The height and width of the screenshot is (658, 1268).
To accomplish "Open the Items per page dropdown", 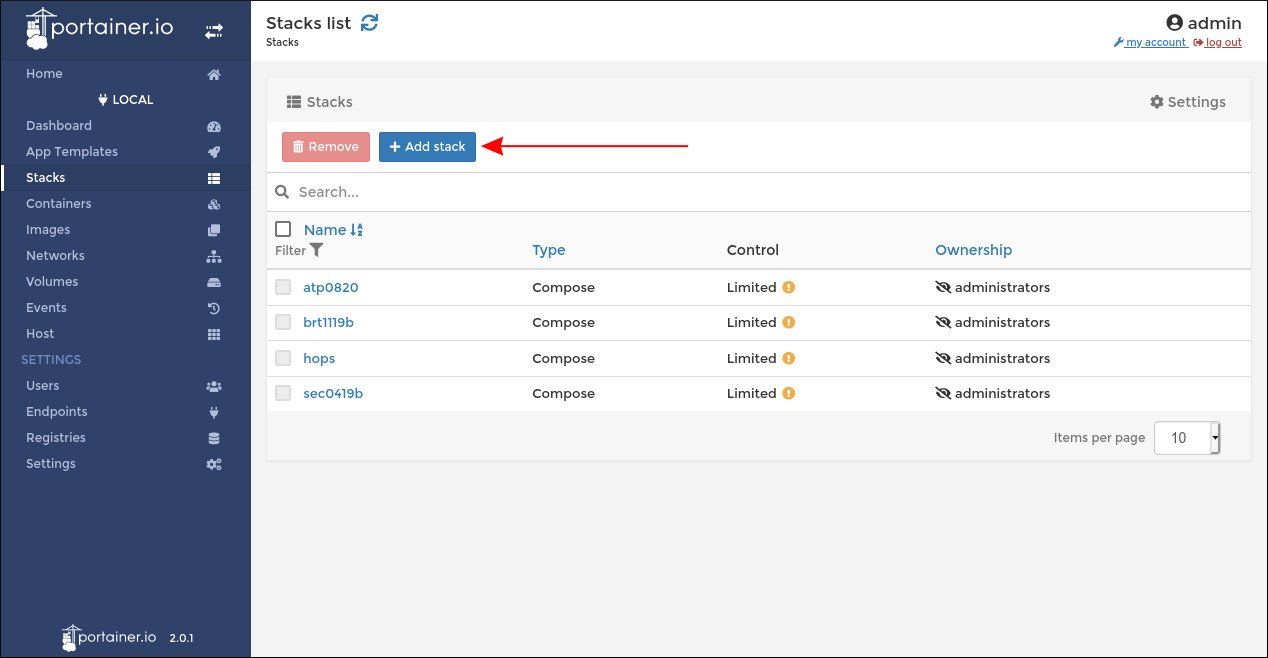I will click(1187, 437).
